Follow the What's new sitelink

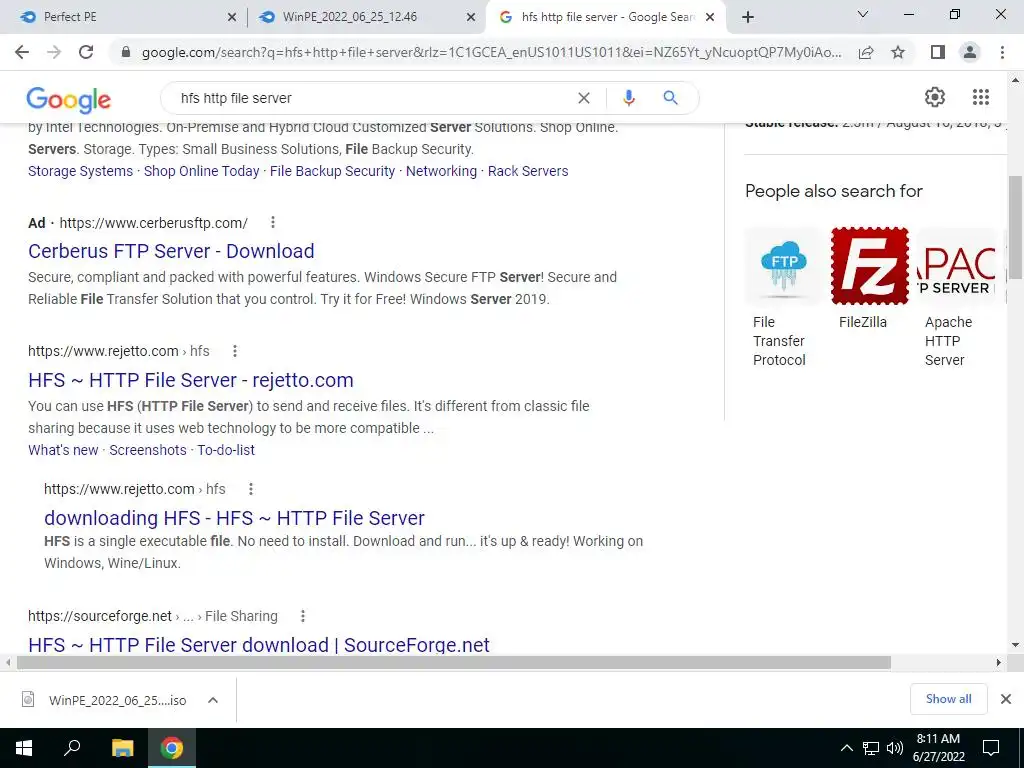click(63, 451)
